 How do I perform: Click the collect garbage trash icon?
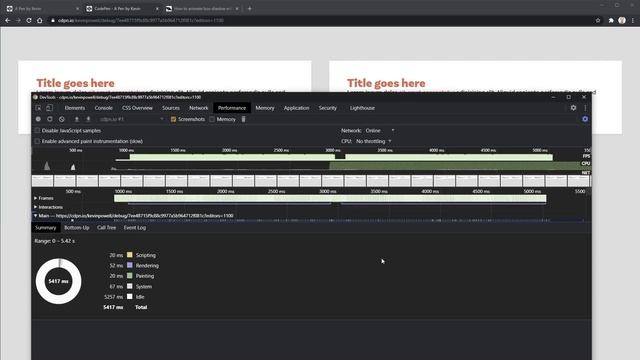[244, 119]
